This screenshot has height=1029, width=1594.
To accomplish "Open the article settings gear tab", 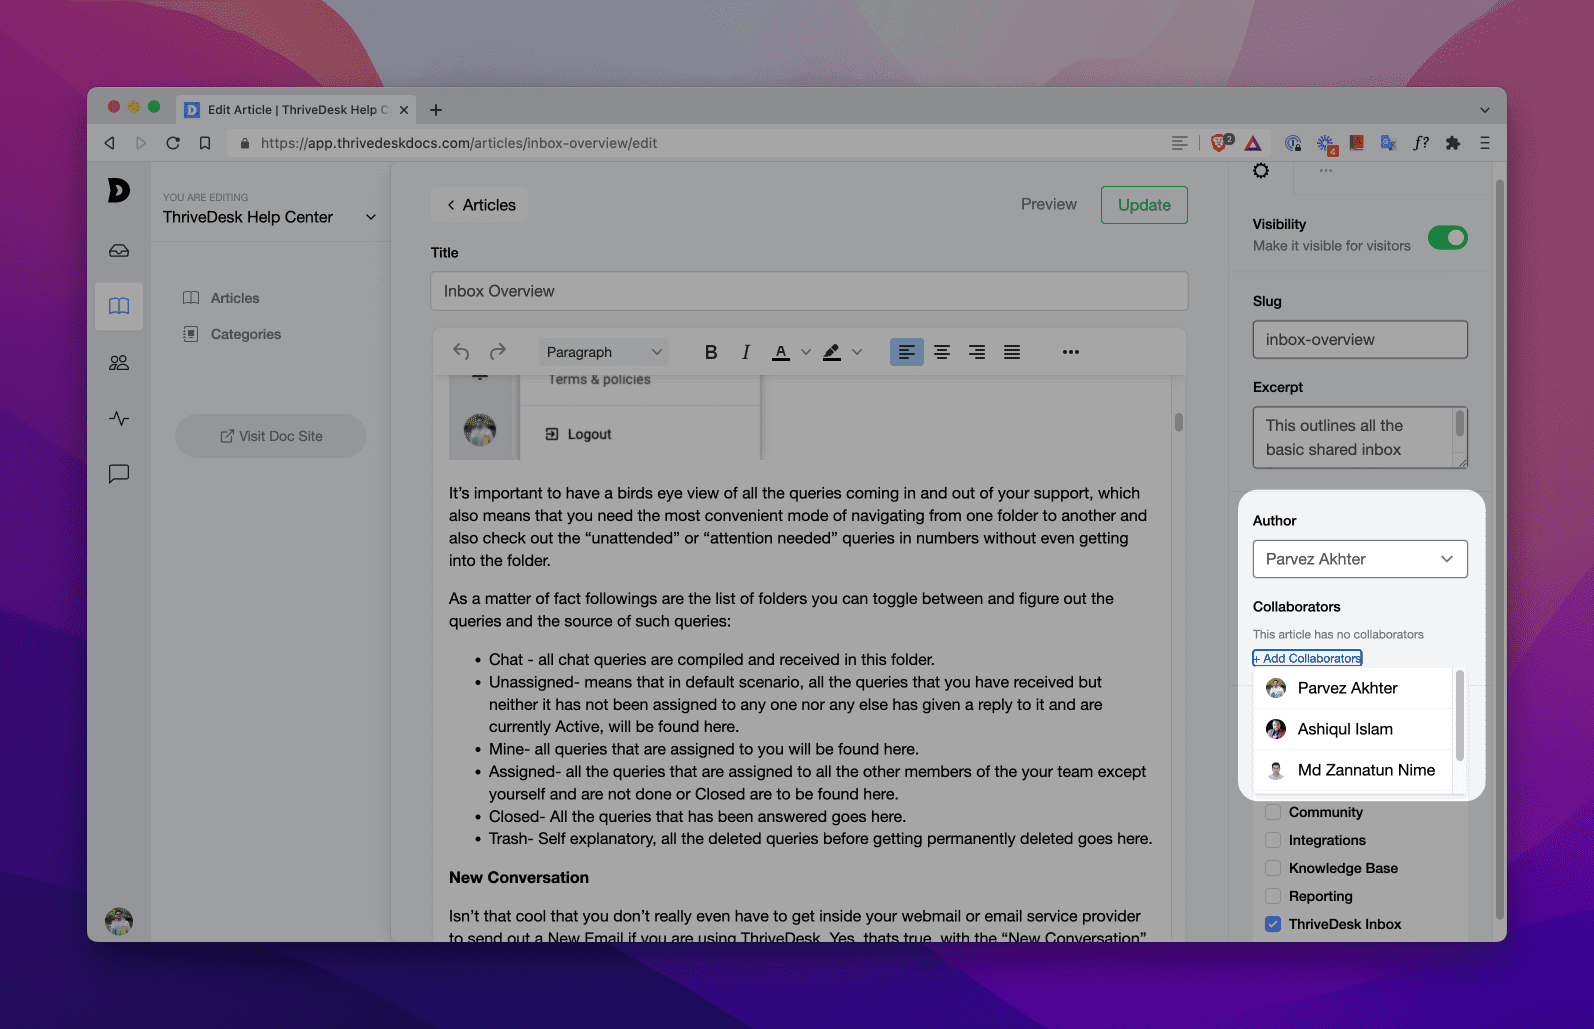I will click(x=1261, y=171).
